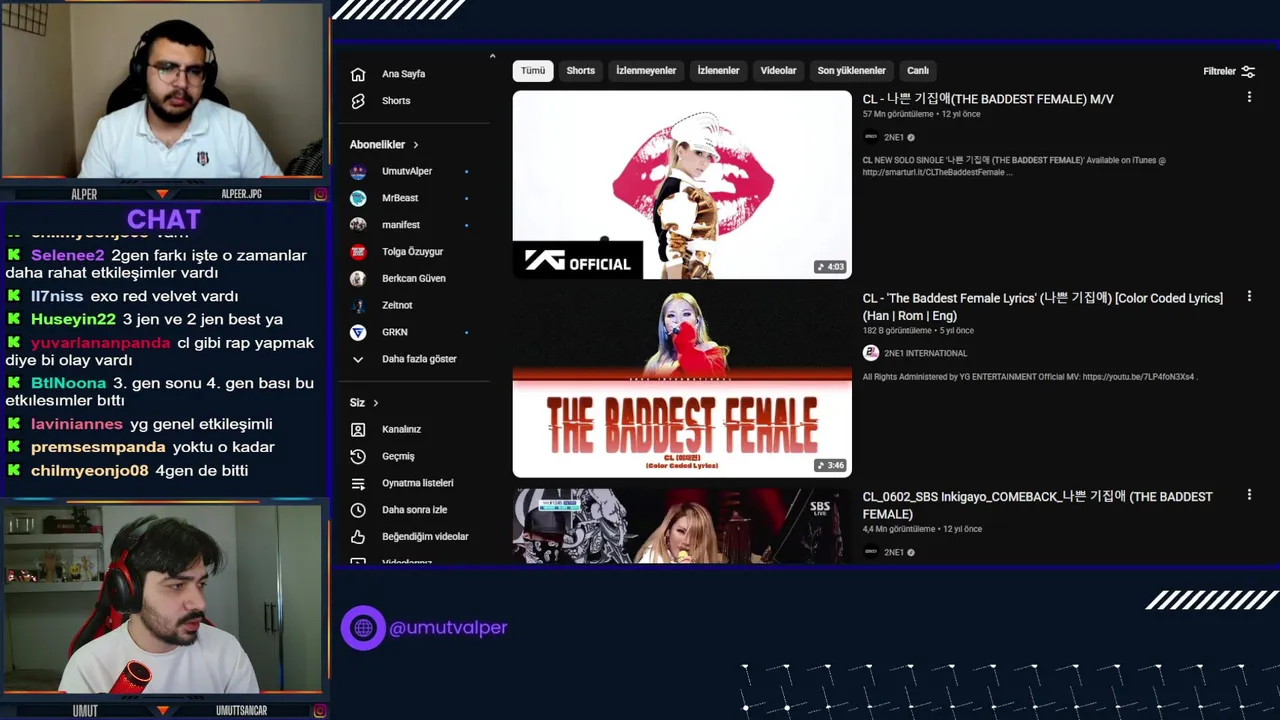Image resolution: width=1280 pixels, height=720 pixels.
Task: Open Geçmiş sidebar label
Action: (398, 456)
